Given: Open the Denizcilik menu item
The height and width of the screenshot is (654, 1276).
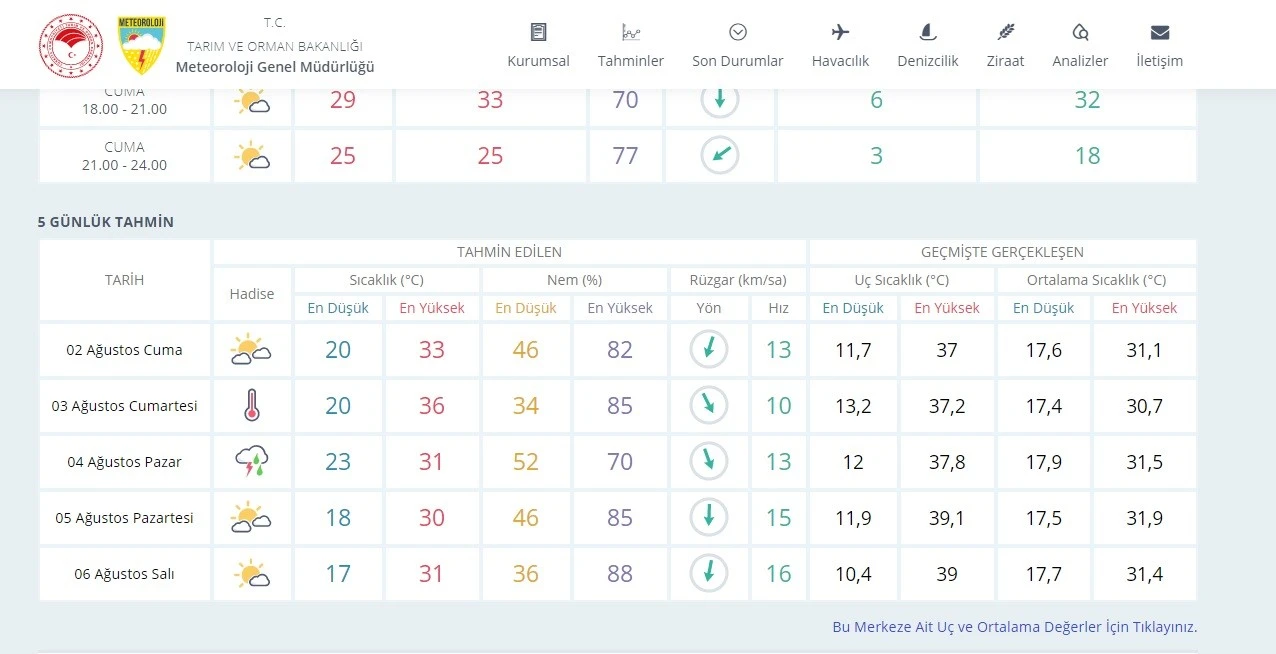Looking at the screenshot, I should (x=928, y=61).
